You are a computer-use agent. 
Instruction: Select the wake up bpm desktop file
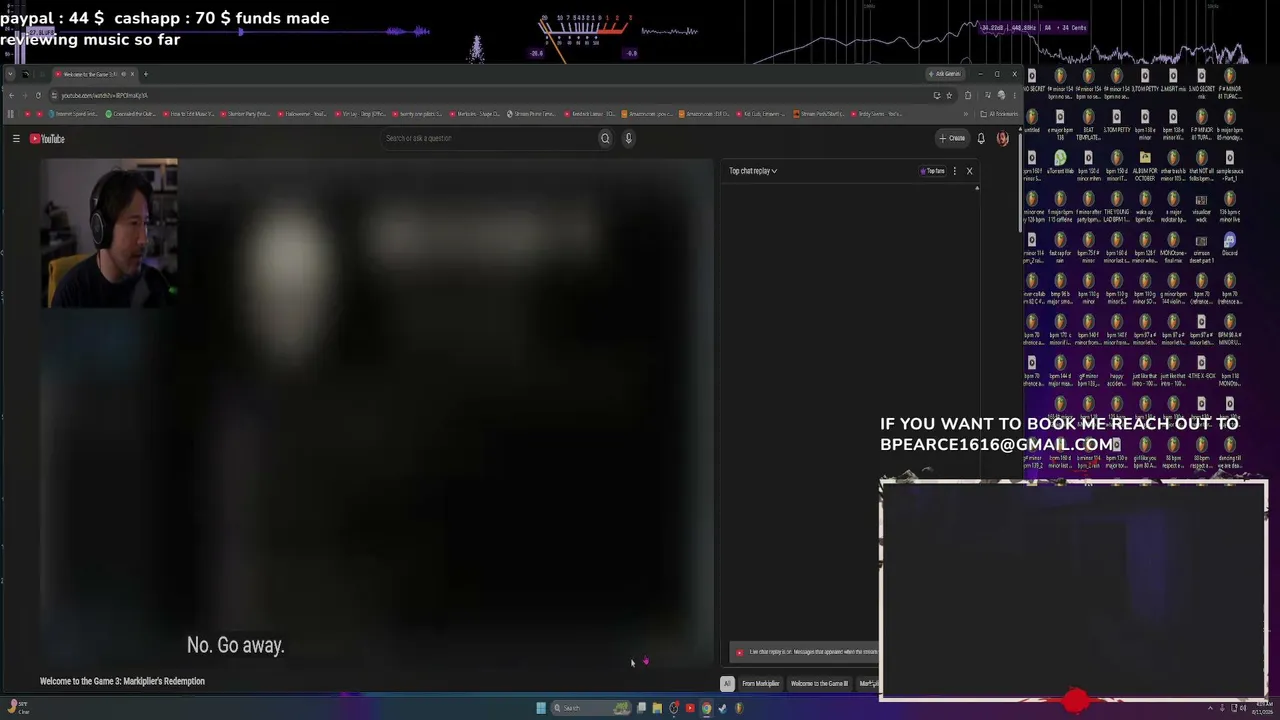point(1145,204)
